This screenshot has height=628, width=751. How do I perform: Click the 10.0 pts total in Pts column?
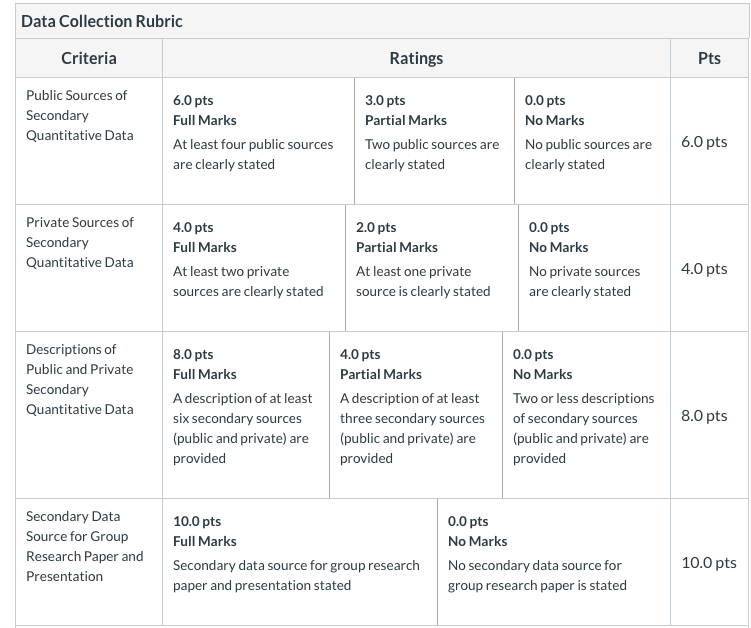(x=709, y=563)
